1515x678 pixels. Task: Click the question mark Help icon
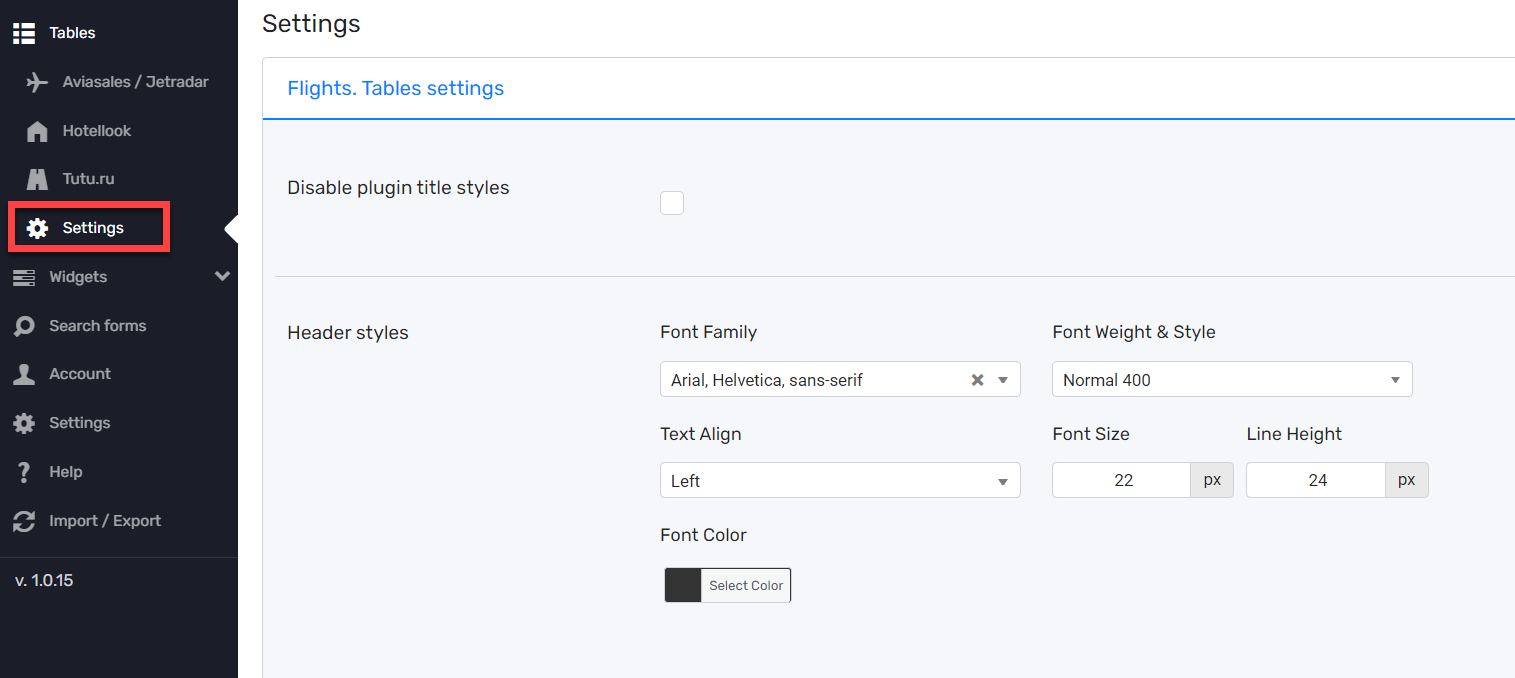(x=24, y=472)
